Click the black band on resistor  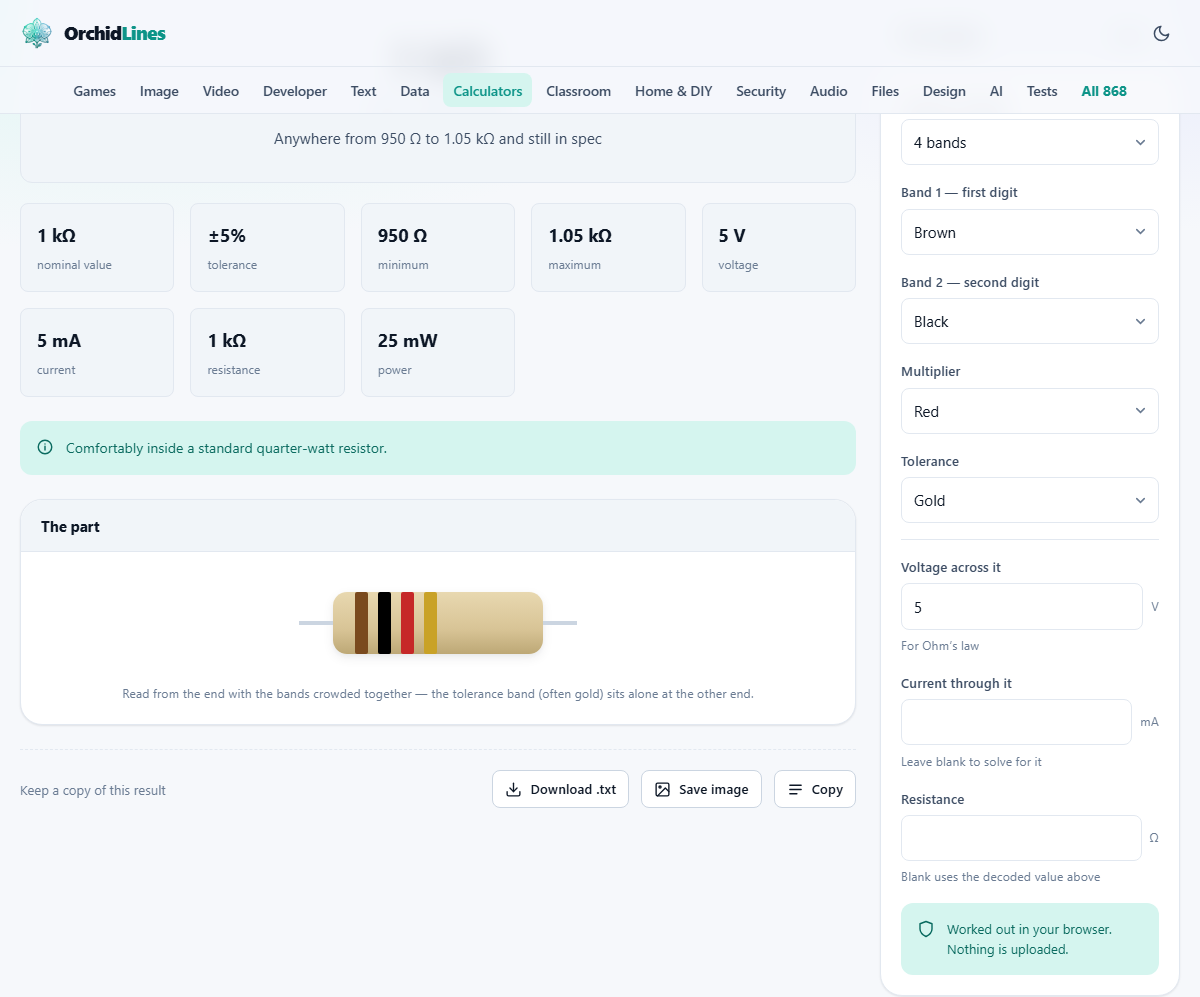click(384, 623)
